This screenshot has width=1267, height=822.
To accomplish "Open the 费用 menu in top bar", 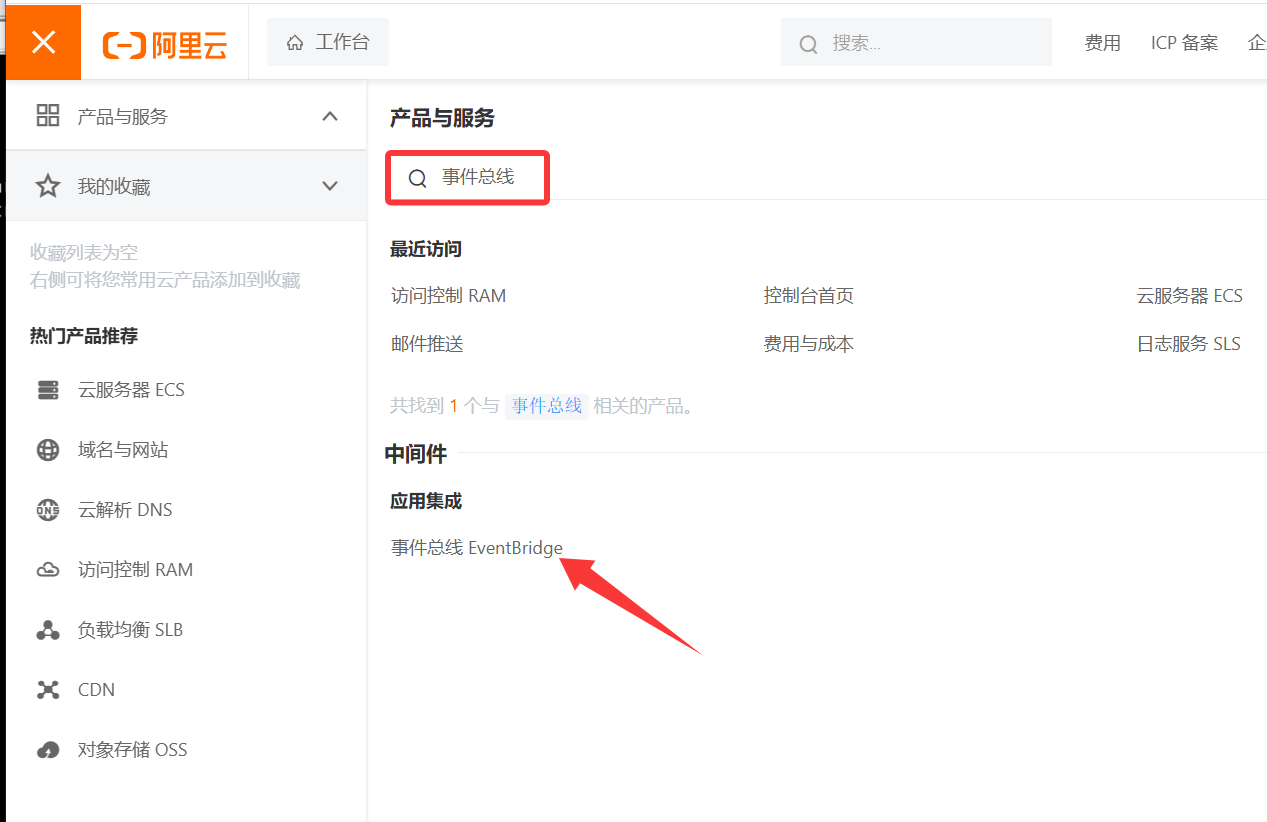I will [1102, 43].
